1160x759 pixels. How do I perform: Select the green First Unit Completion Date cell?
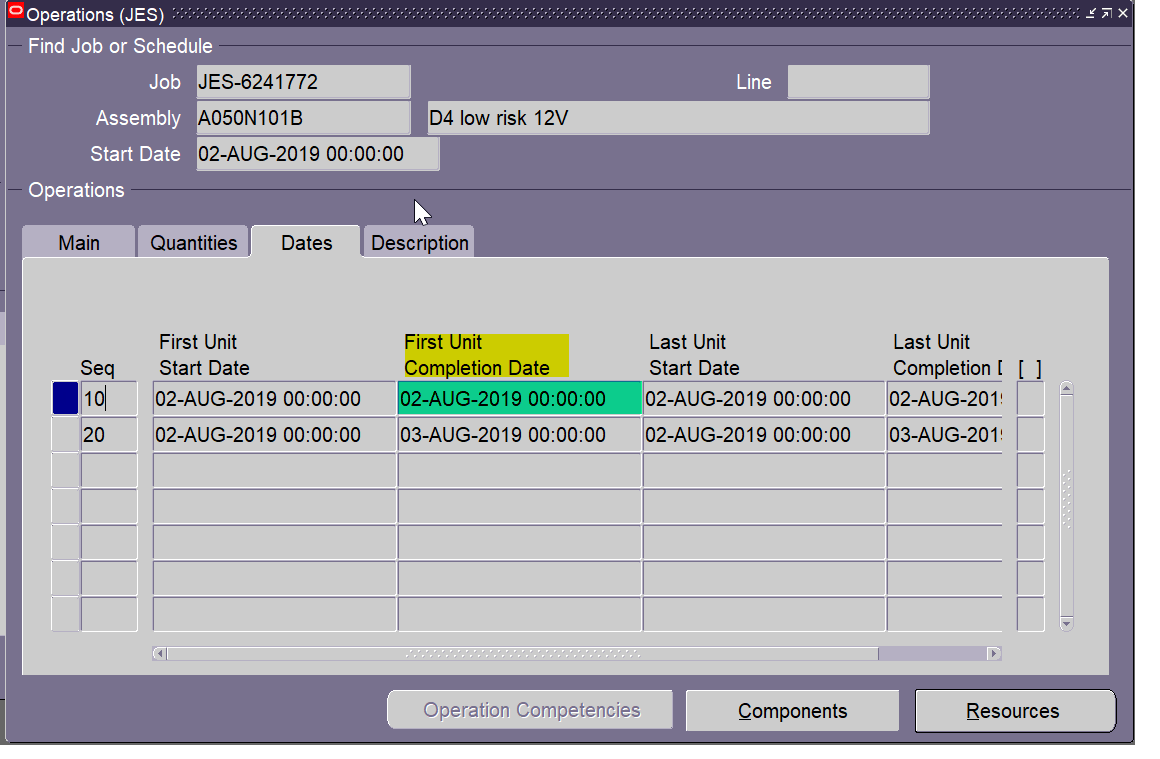pyautogui.click(x=518, y=398)
